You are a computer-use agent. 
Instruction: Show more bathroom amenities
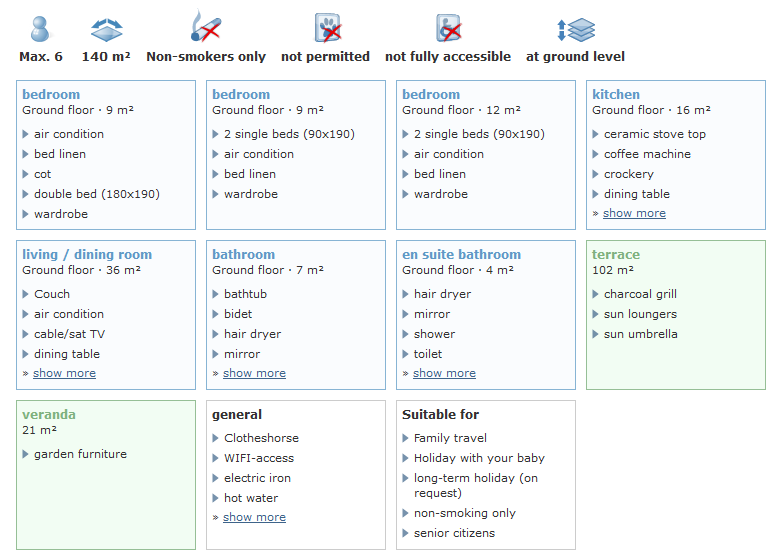click(254, 373)
